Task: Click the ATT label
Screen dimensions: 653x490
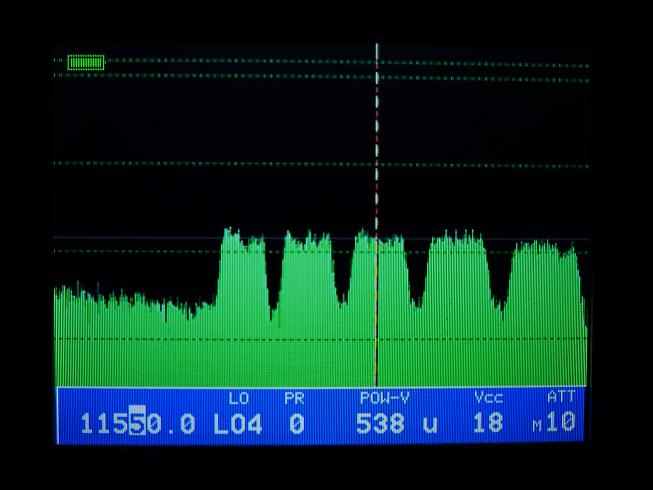Action: 561,397
